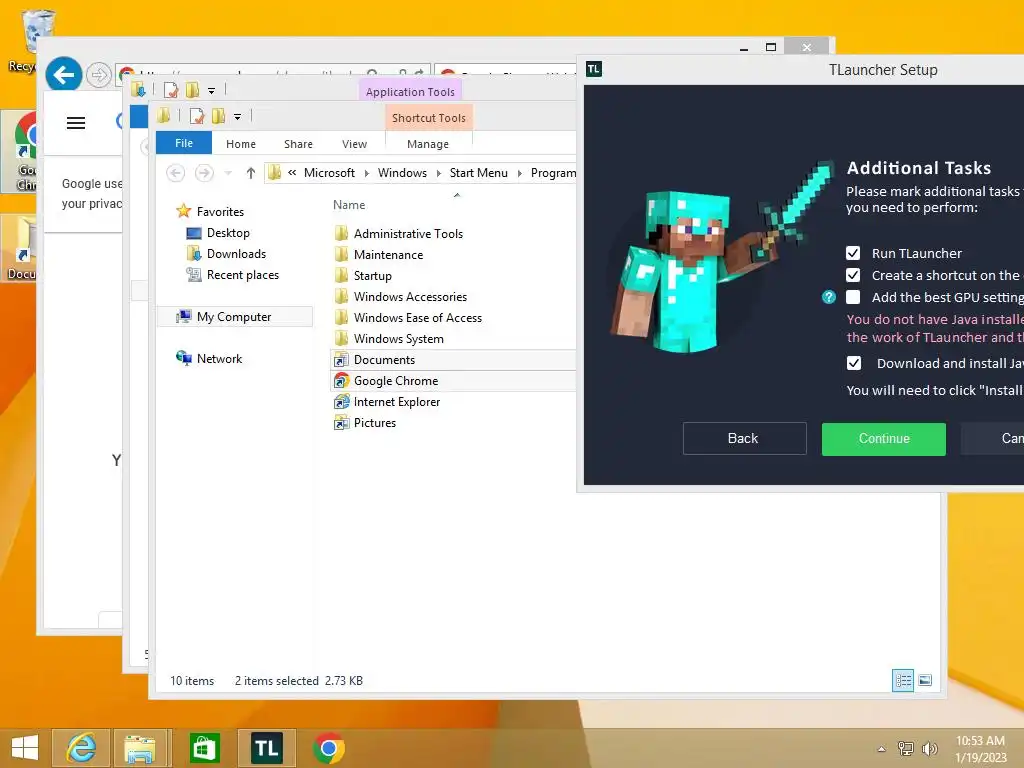This screenshot has width=1024, height=768.
Task: Switch Explorer to details view icon
Action: (x=903, y=680)
